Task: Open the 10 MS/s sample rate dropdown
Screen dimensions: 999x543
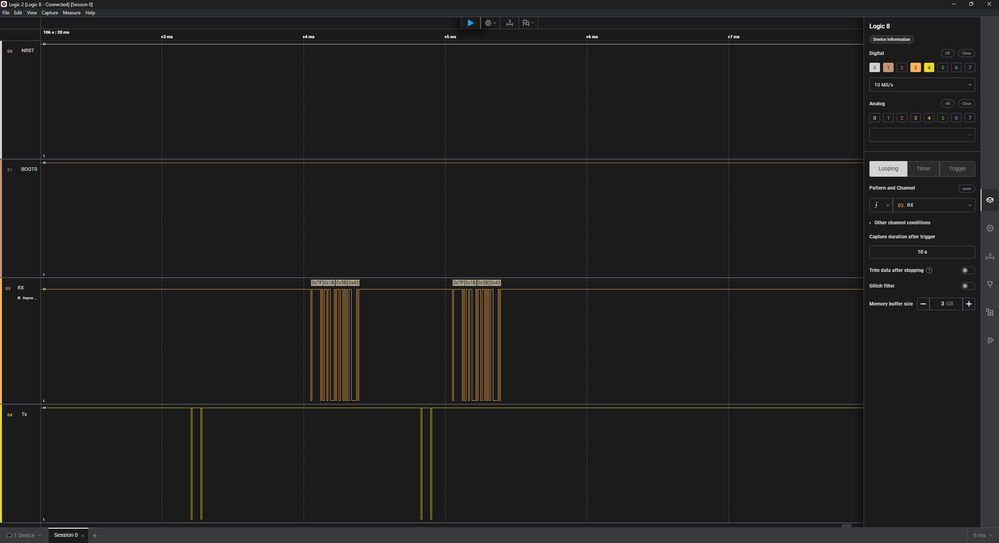Action: pyautogui.click(x=921, y=85)
